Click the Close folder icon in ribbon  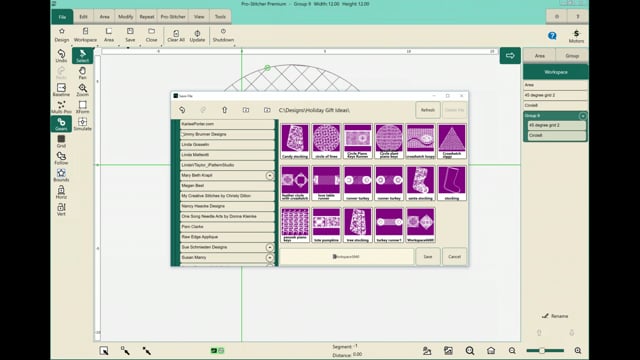(151, 35)
